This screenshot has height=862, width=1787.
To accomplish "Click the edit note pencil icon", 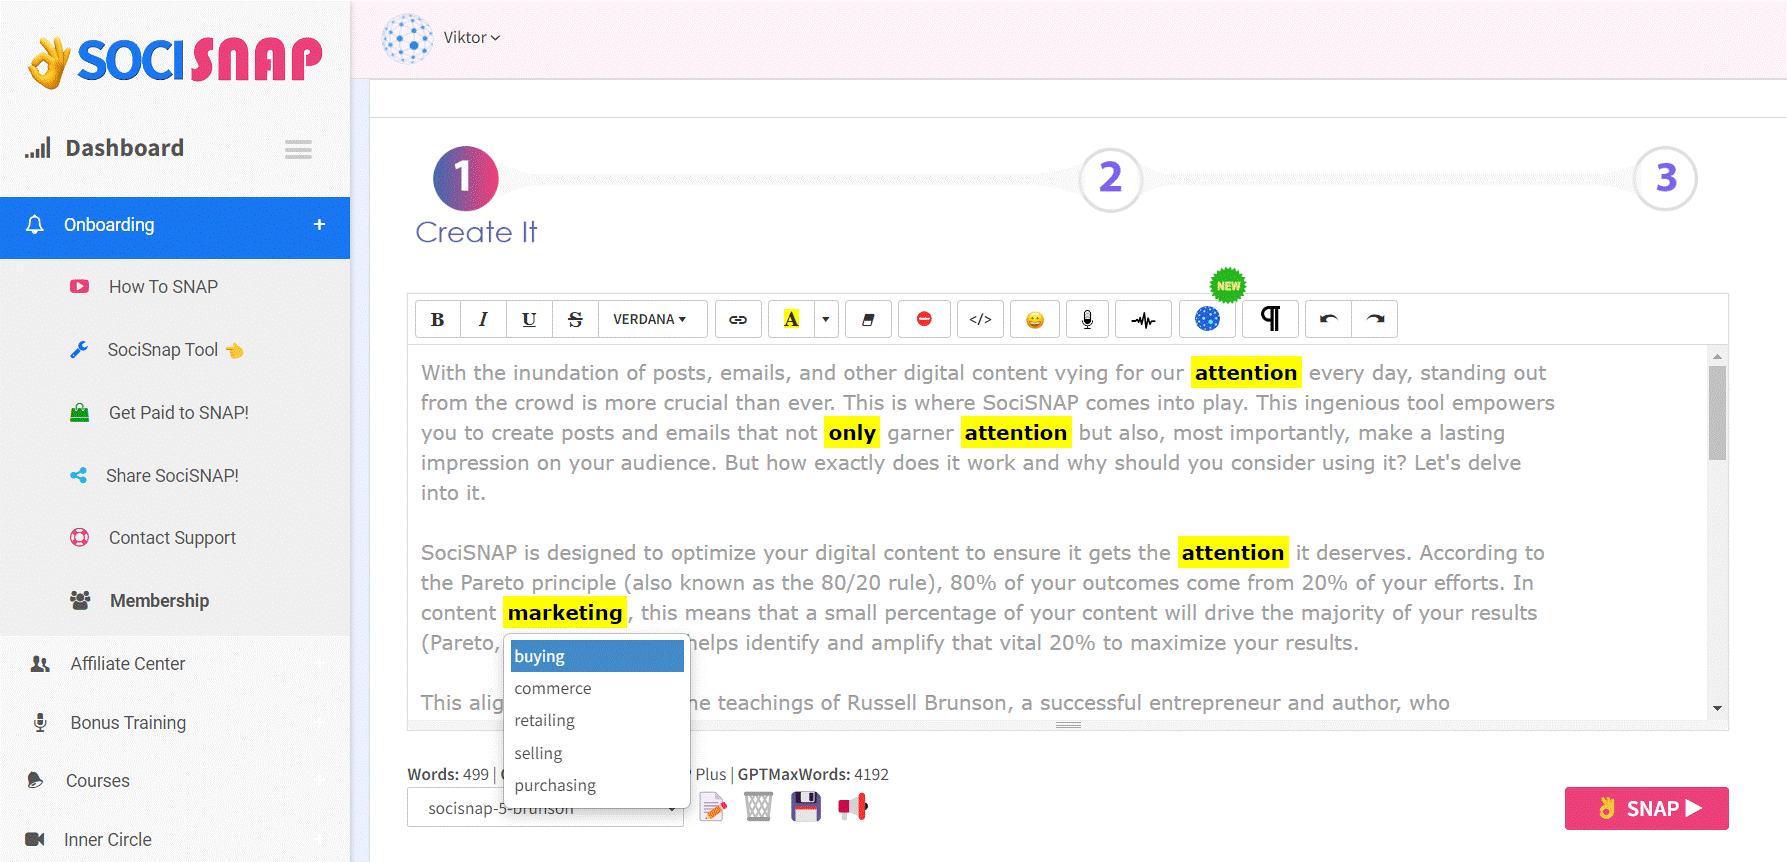I will pos(713,807).
